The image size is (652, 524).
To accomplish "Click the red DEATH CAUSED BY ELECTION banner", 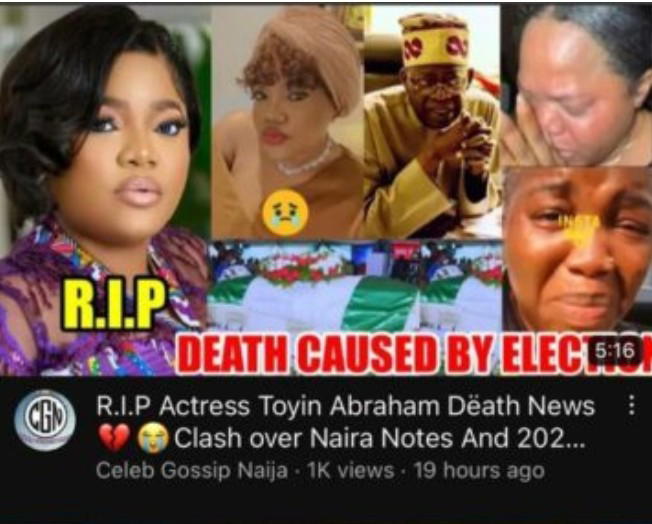I will 414,354.
